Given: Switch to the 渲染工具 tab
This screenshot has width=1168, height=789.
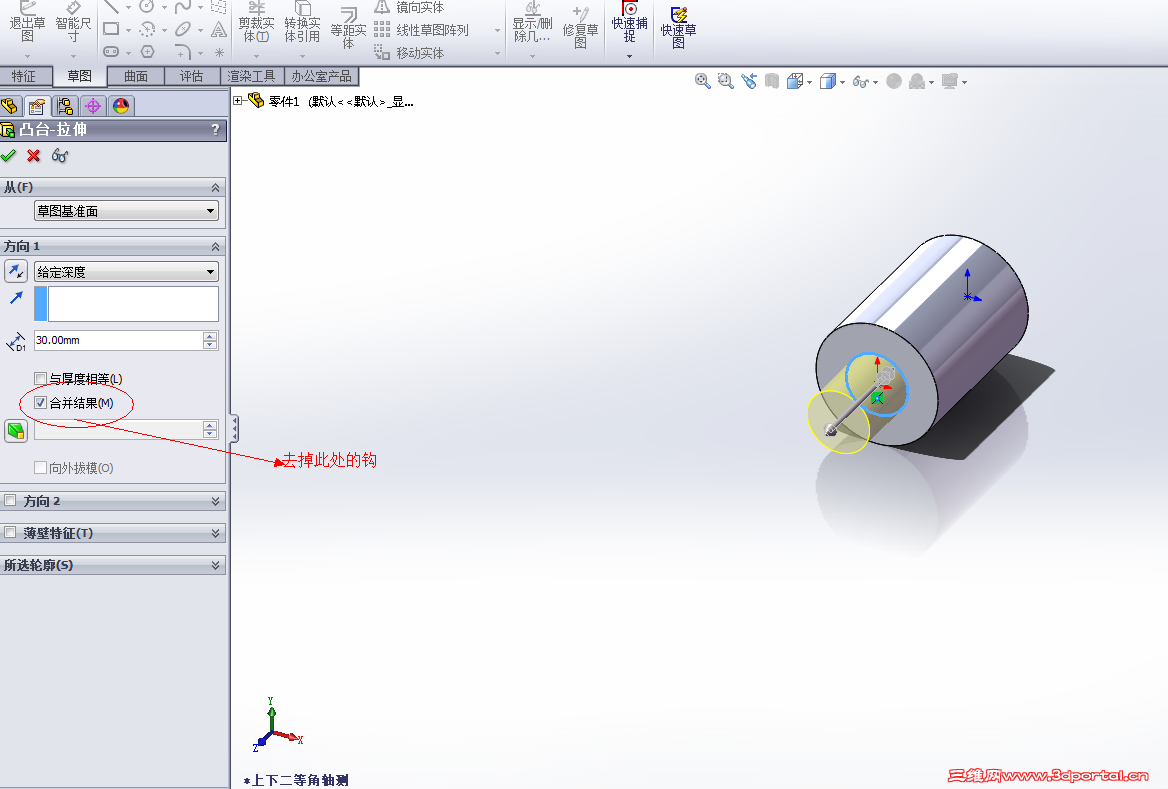Looking at the screenshot, I should click(x=252, y=76).
